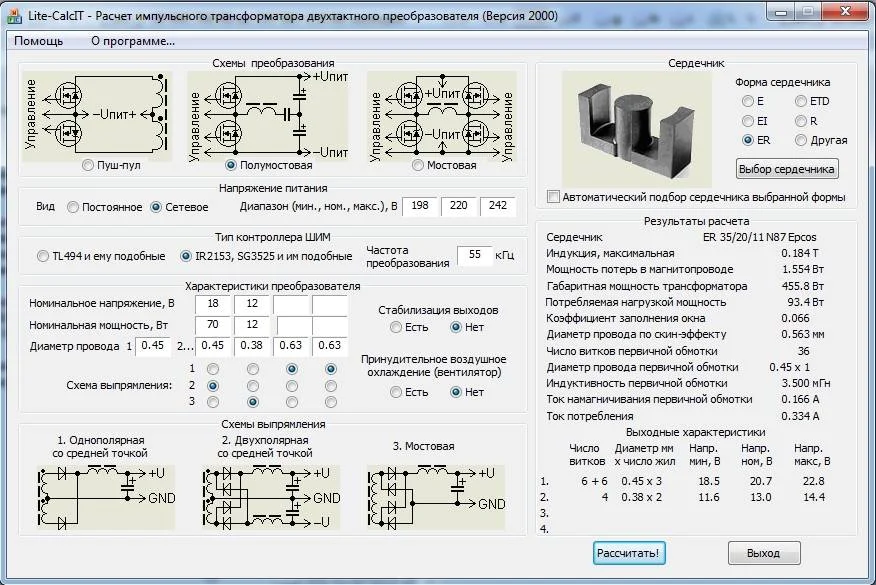Open the Помощь menu
Viewport: 876px width, 585px height.
(39, 41)
